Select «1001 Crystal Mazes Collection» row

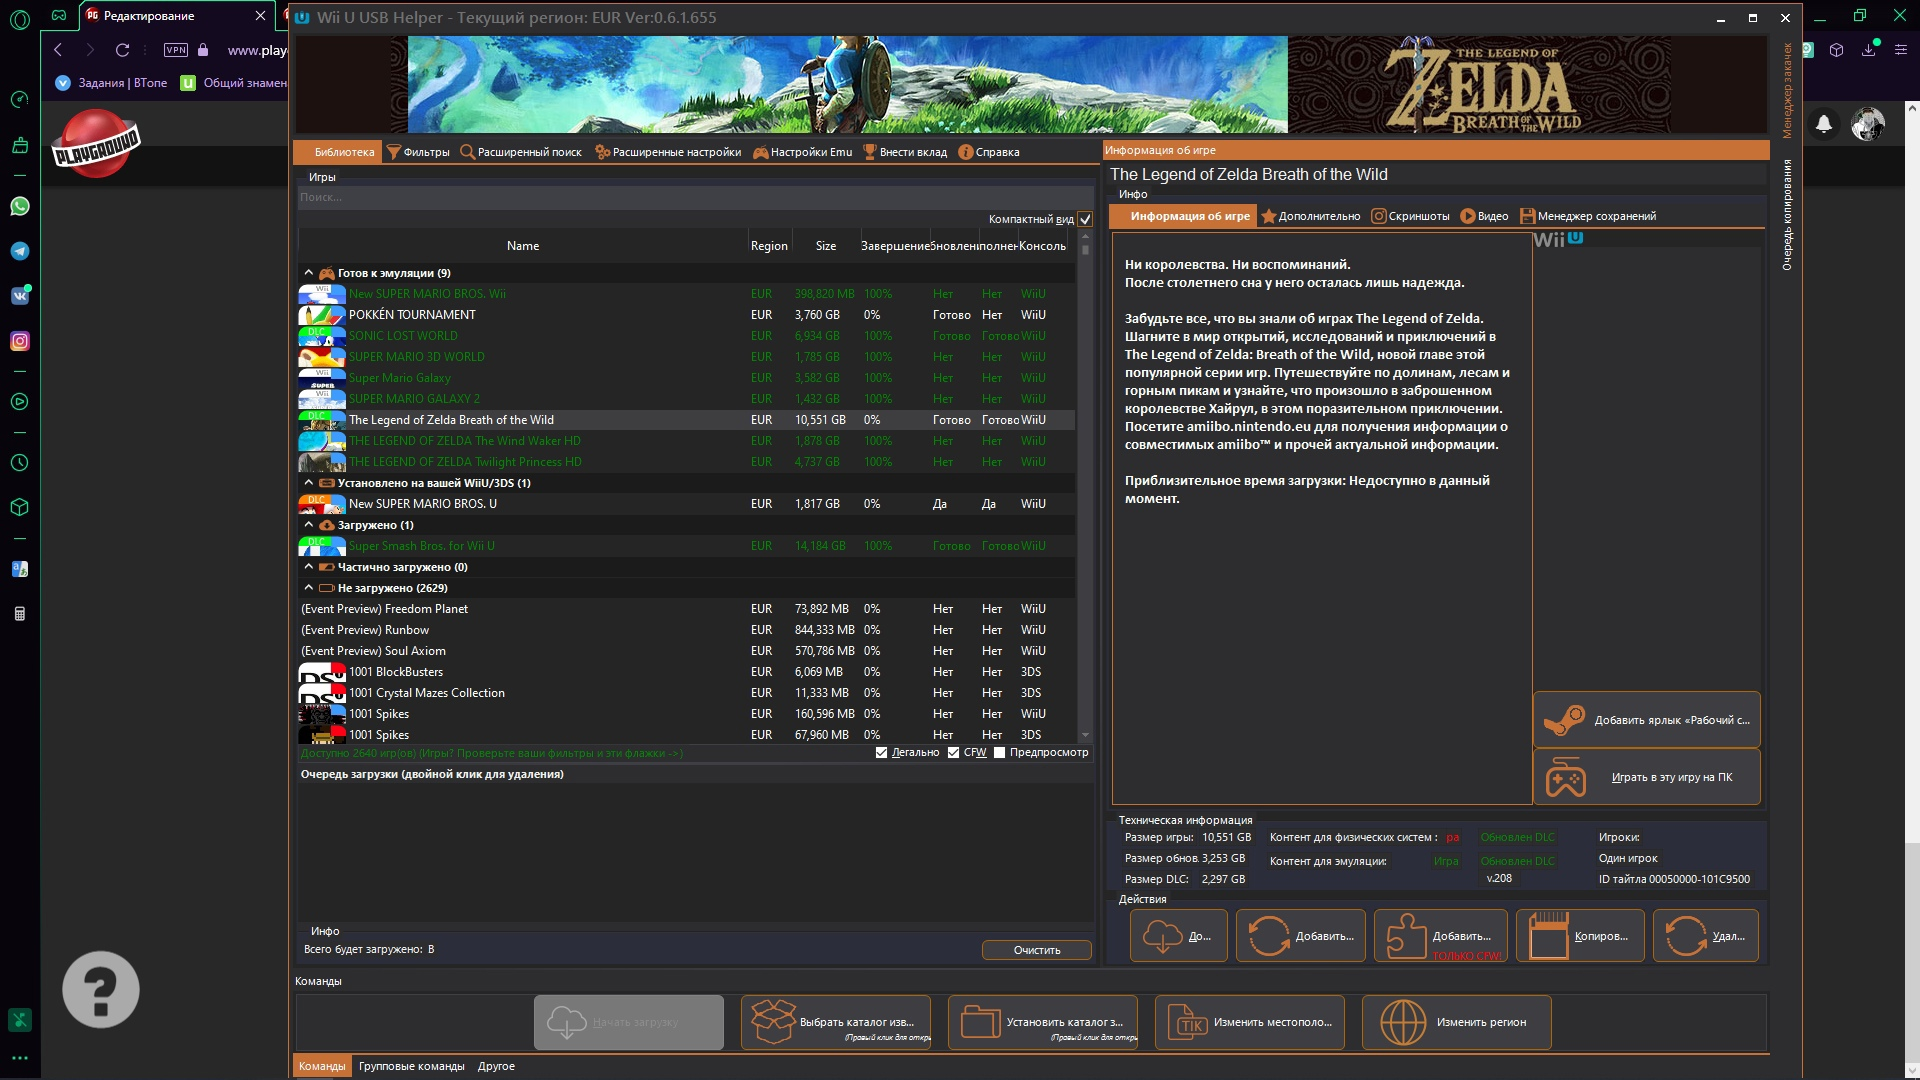coord(686,693)
